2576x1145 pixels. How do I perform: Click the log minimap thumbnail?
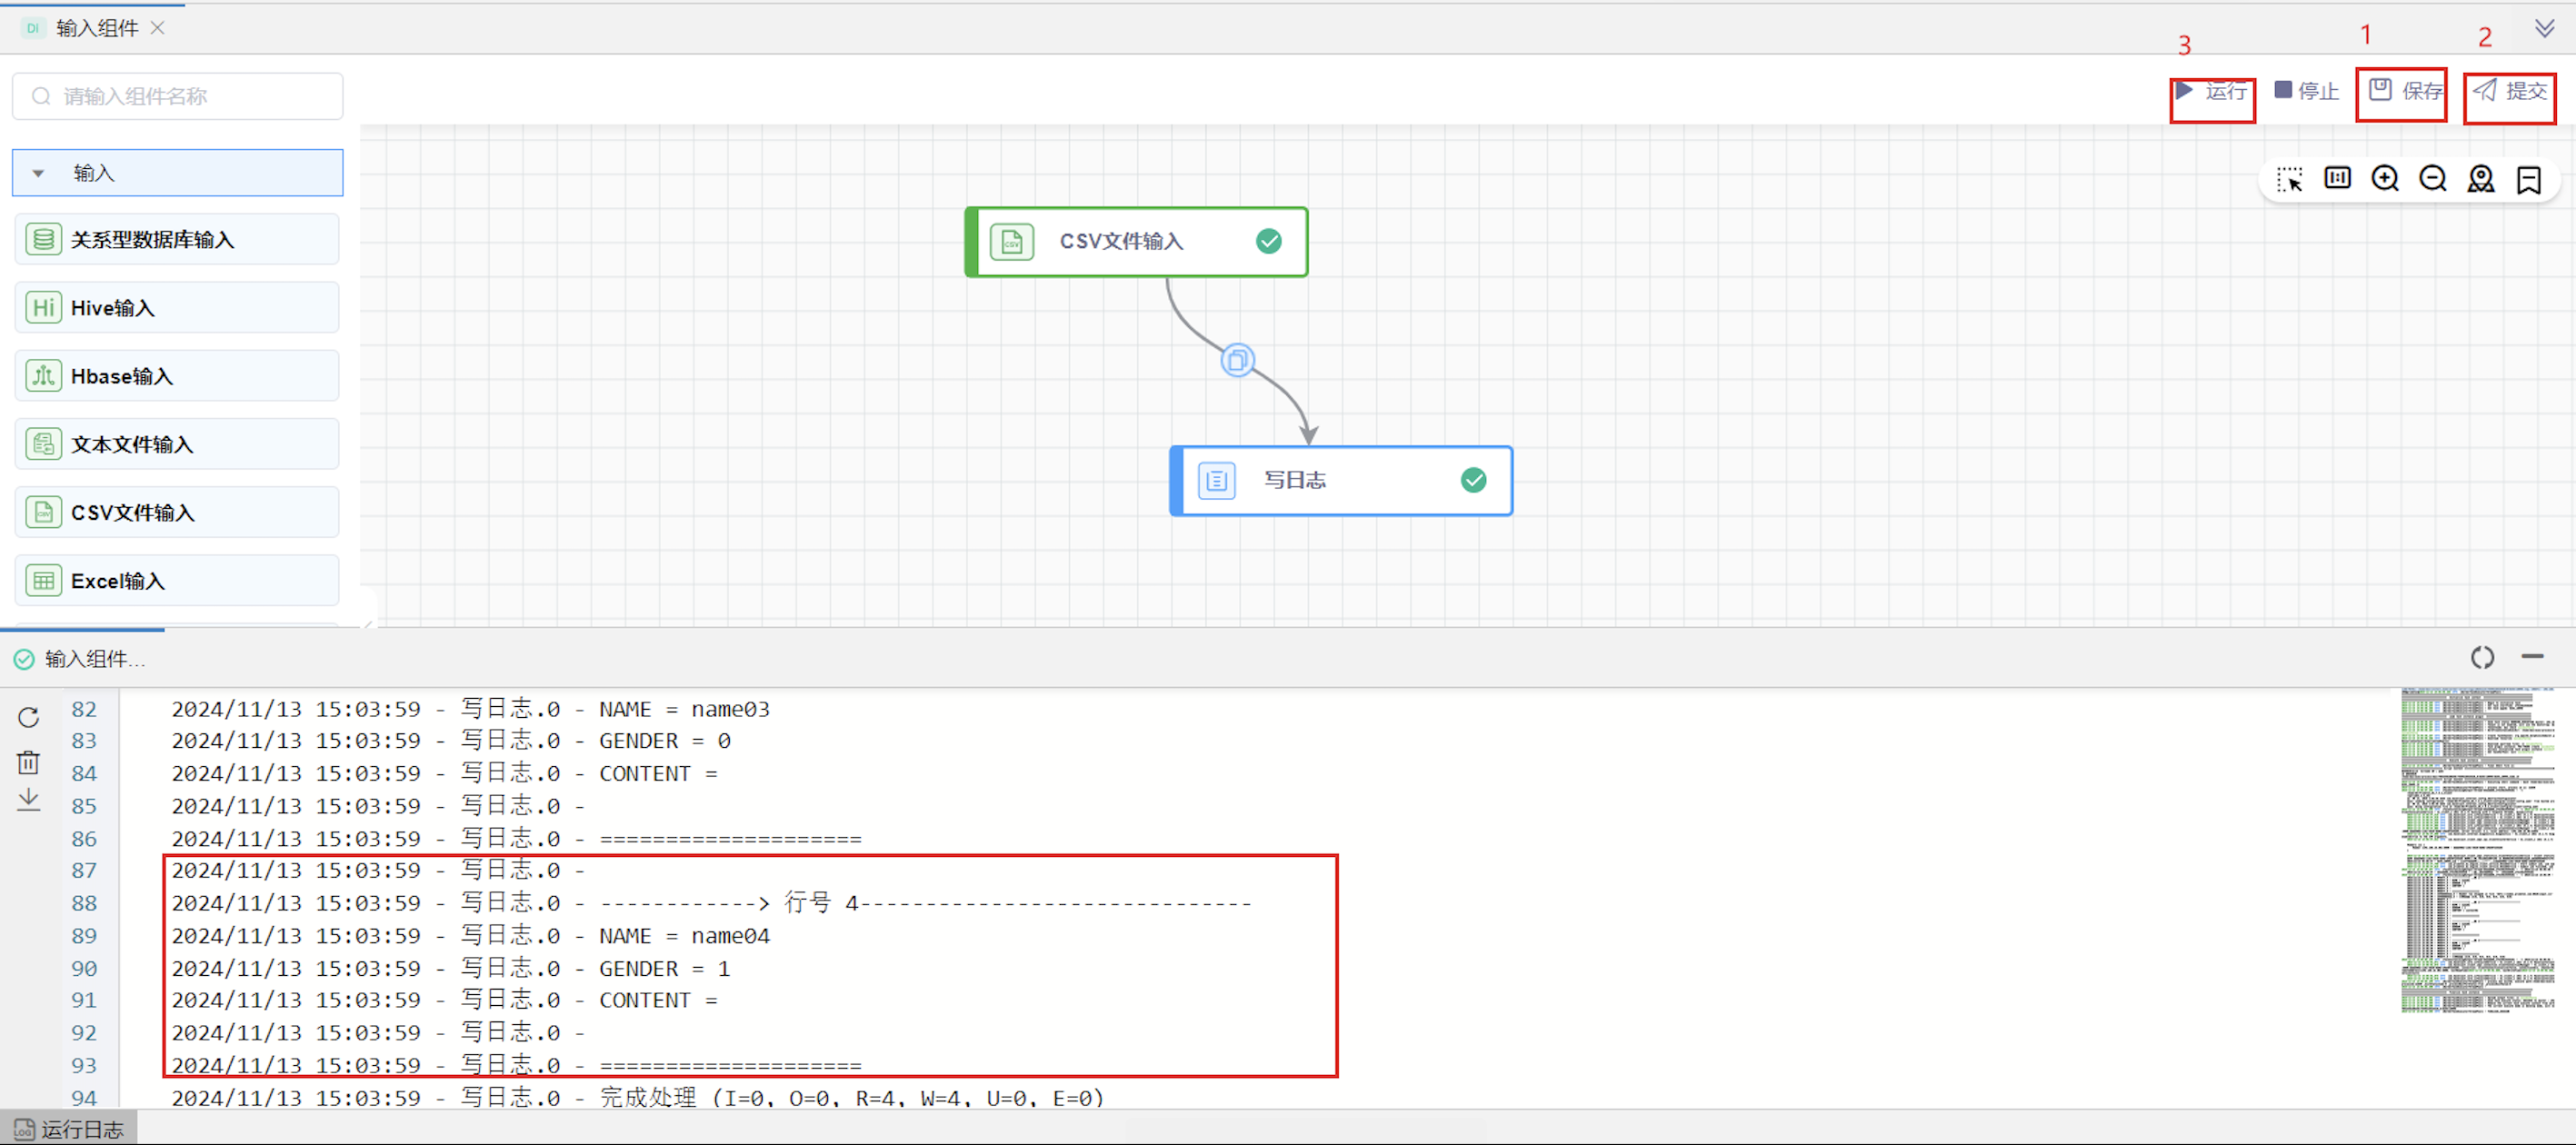2476,850
